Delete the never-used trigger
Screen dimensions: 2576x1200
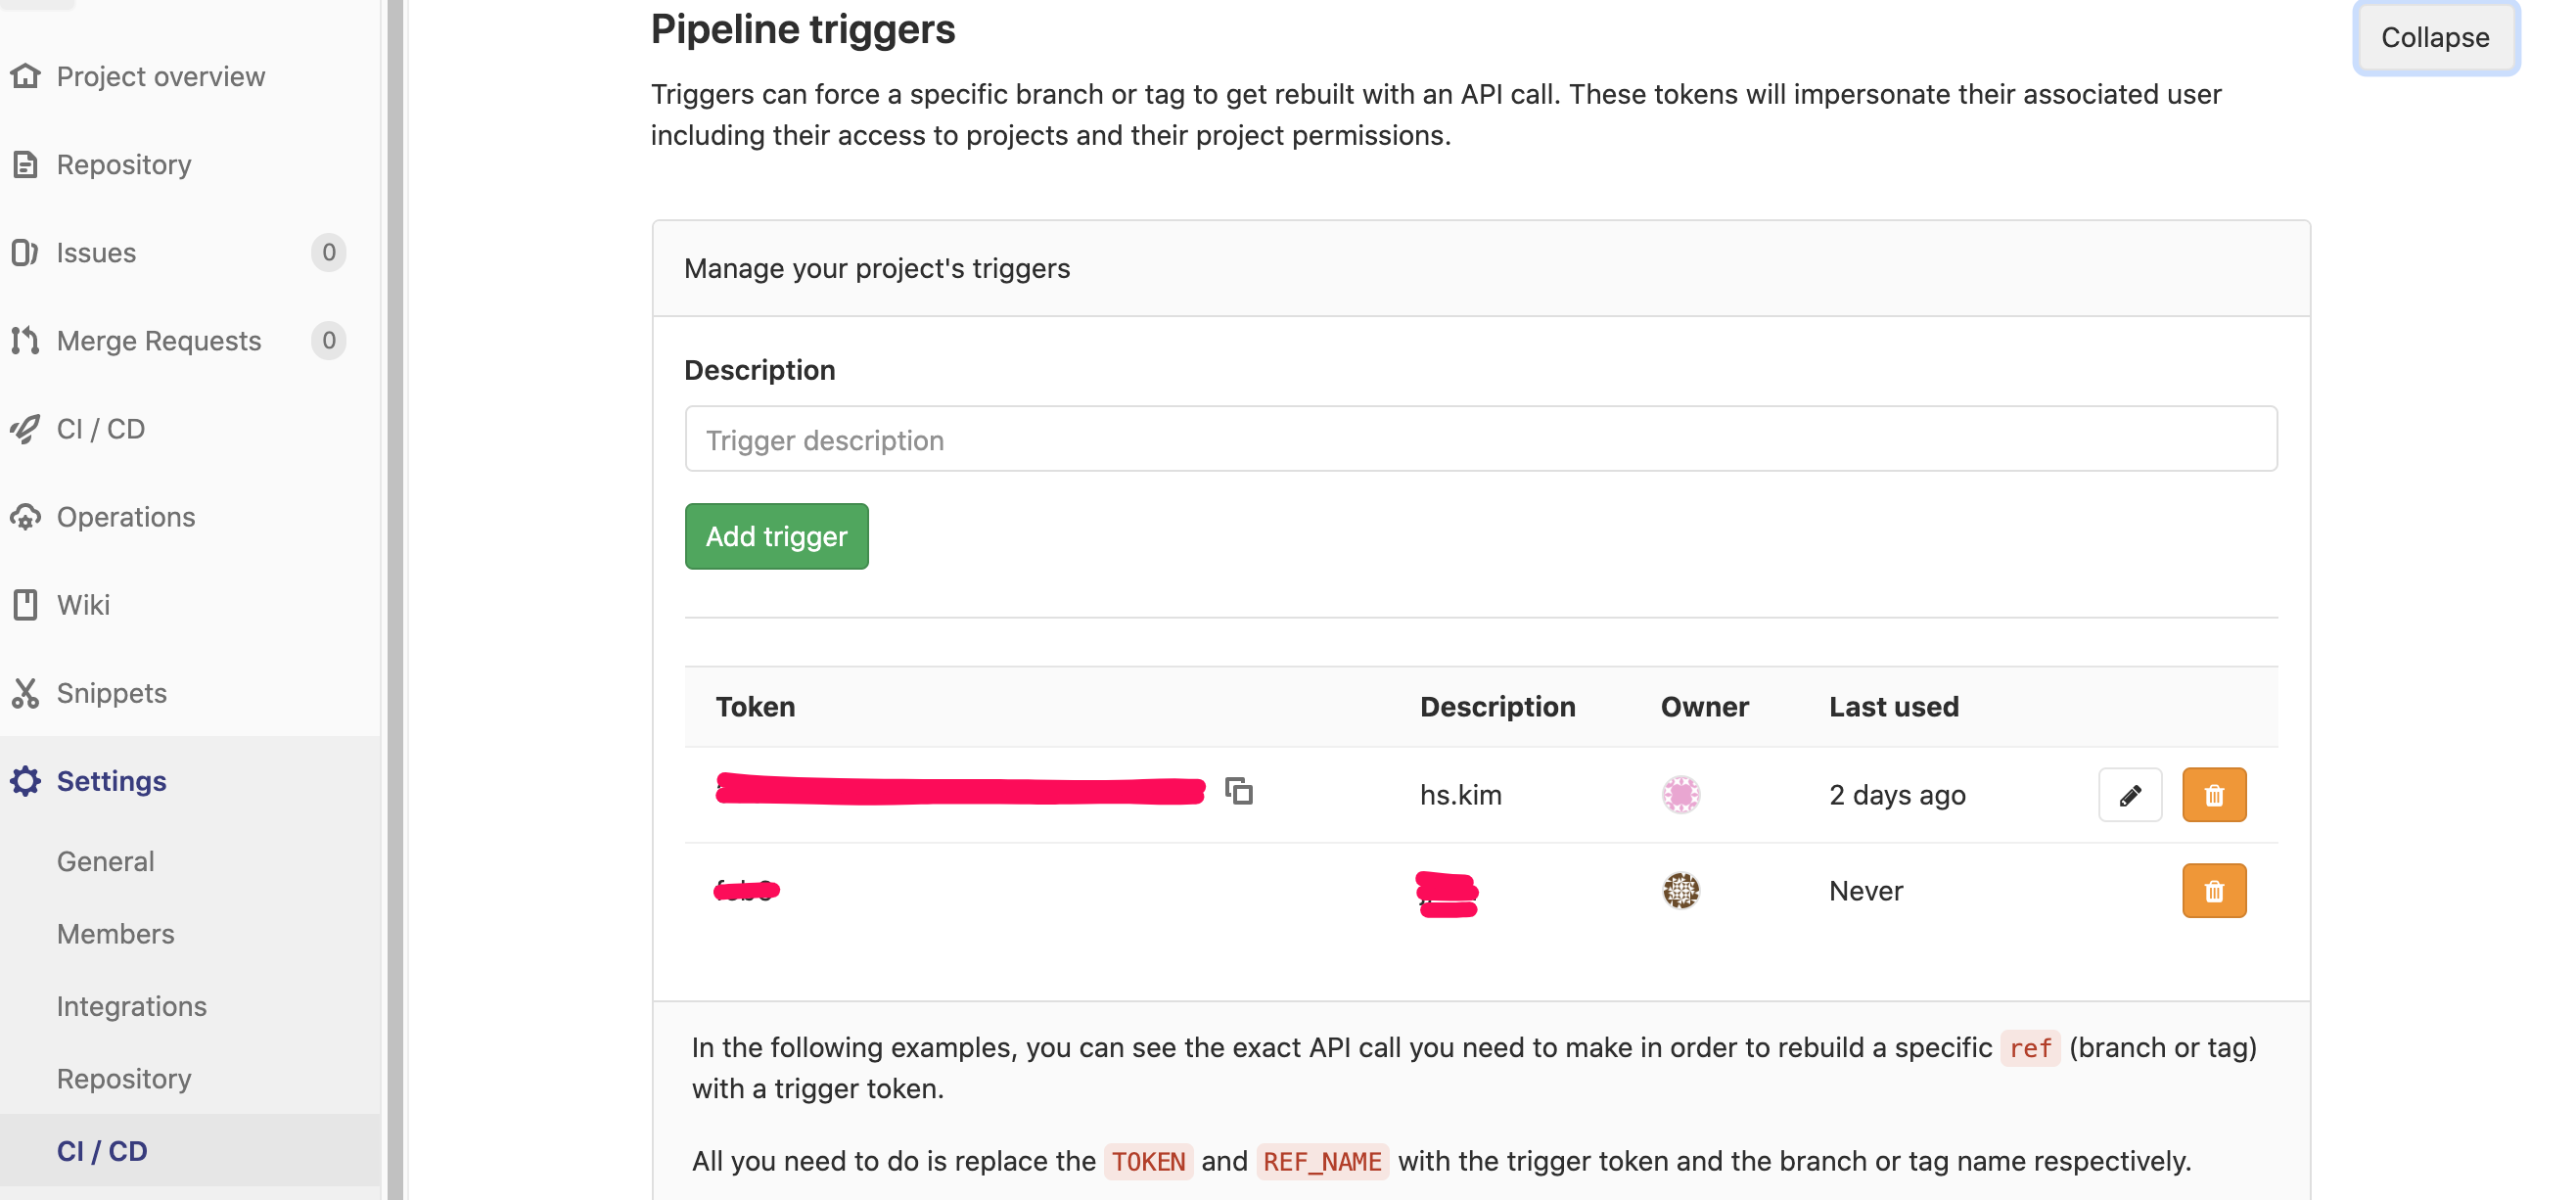coord(2214,891)
